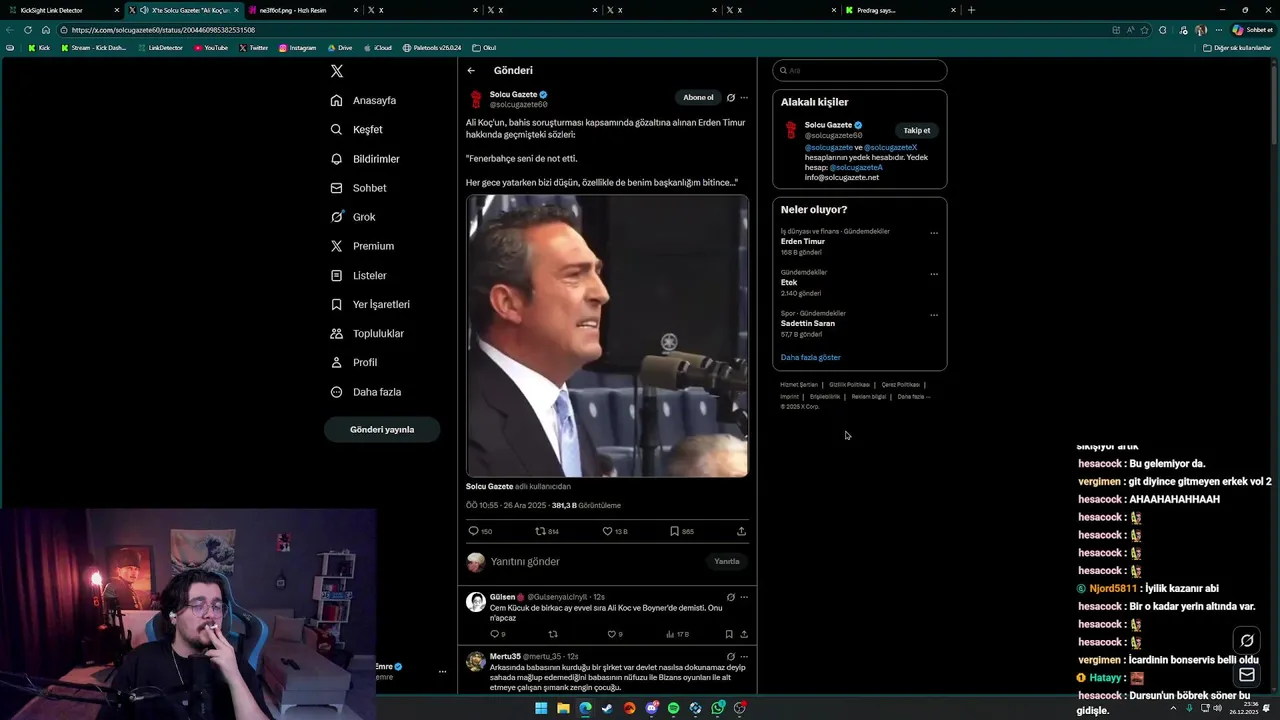The image size is (1280, 720).
Task: Open more options for Erden Timur trend
Action: tap(934, 233)
